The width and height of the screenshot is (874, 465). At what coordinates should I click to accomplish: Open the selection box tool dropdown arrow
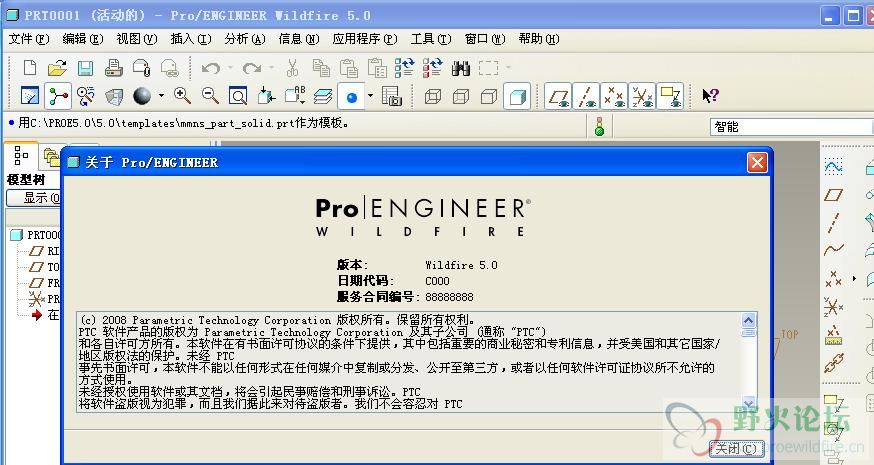coord(508,68)
